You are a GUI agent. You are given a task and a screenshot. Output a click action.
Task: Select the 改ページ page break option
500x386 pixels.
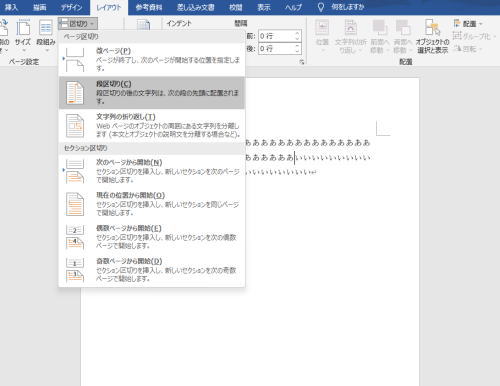(152, 59)
